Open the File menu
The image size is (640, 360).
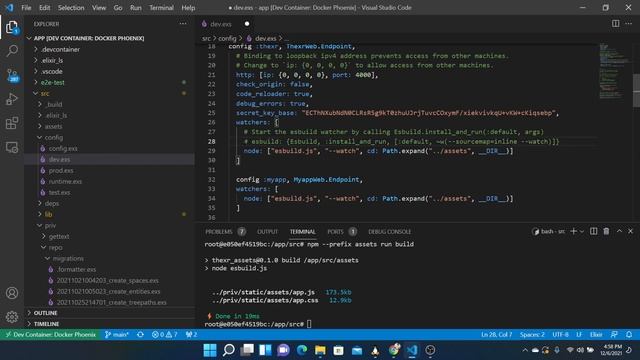[26, 8]
